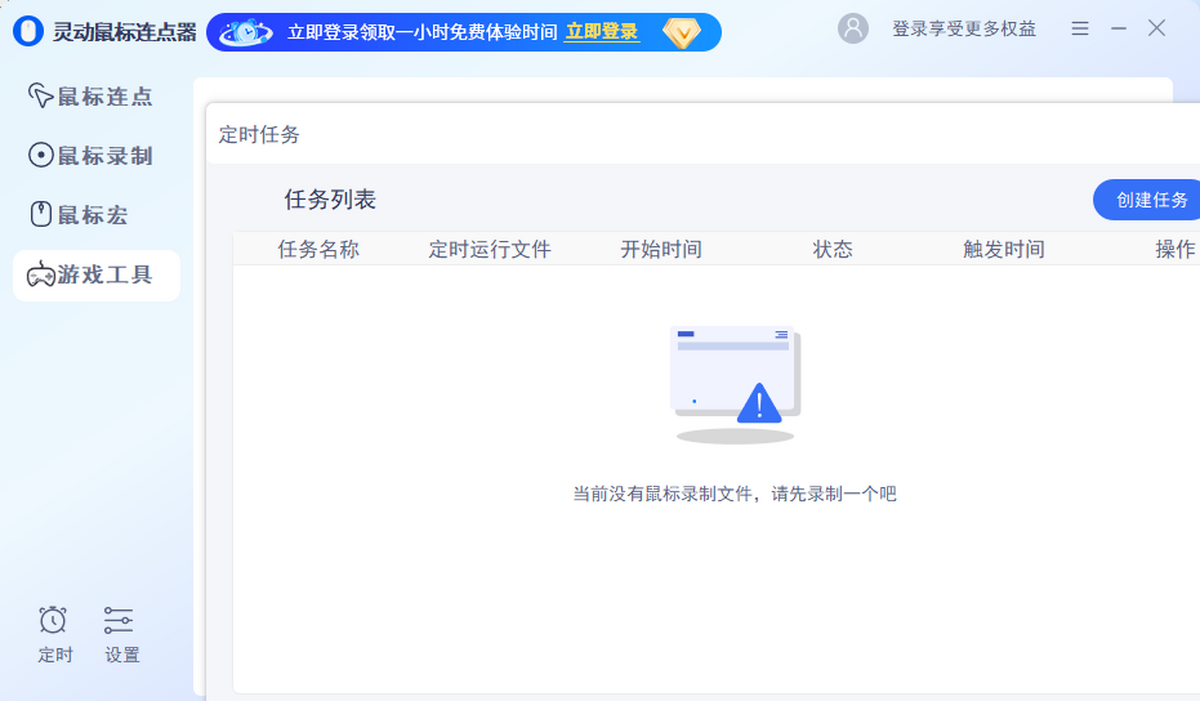Minimize the window
Viewport: 1200px width, 701px height.
coord(1118,29)
